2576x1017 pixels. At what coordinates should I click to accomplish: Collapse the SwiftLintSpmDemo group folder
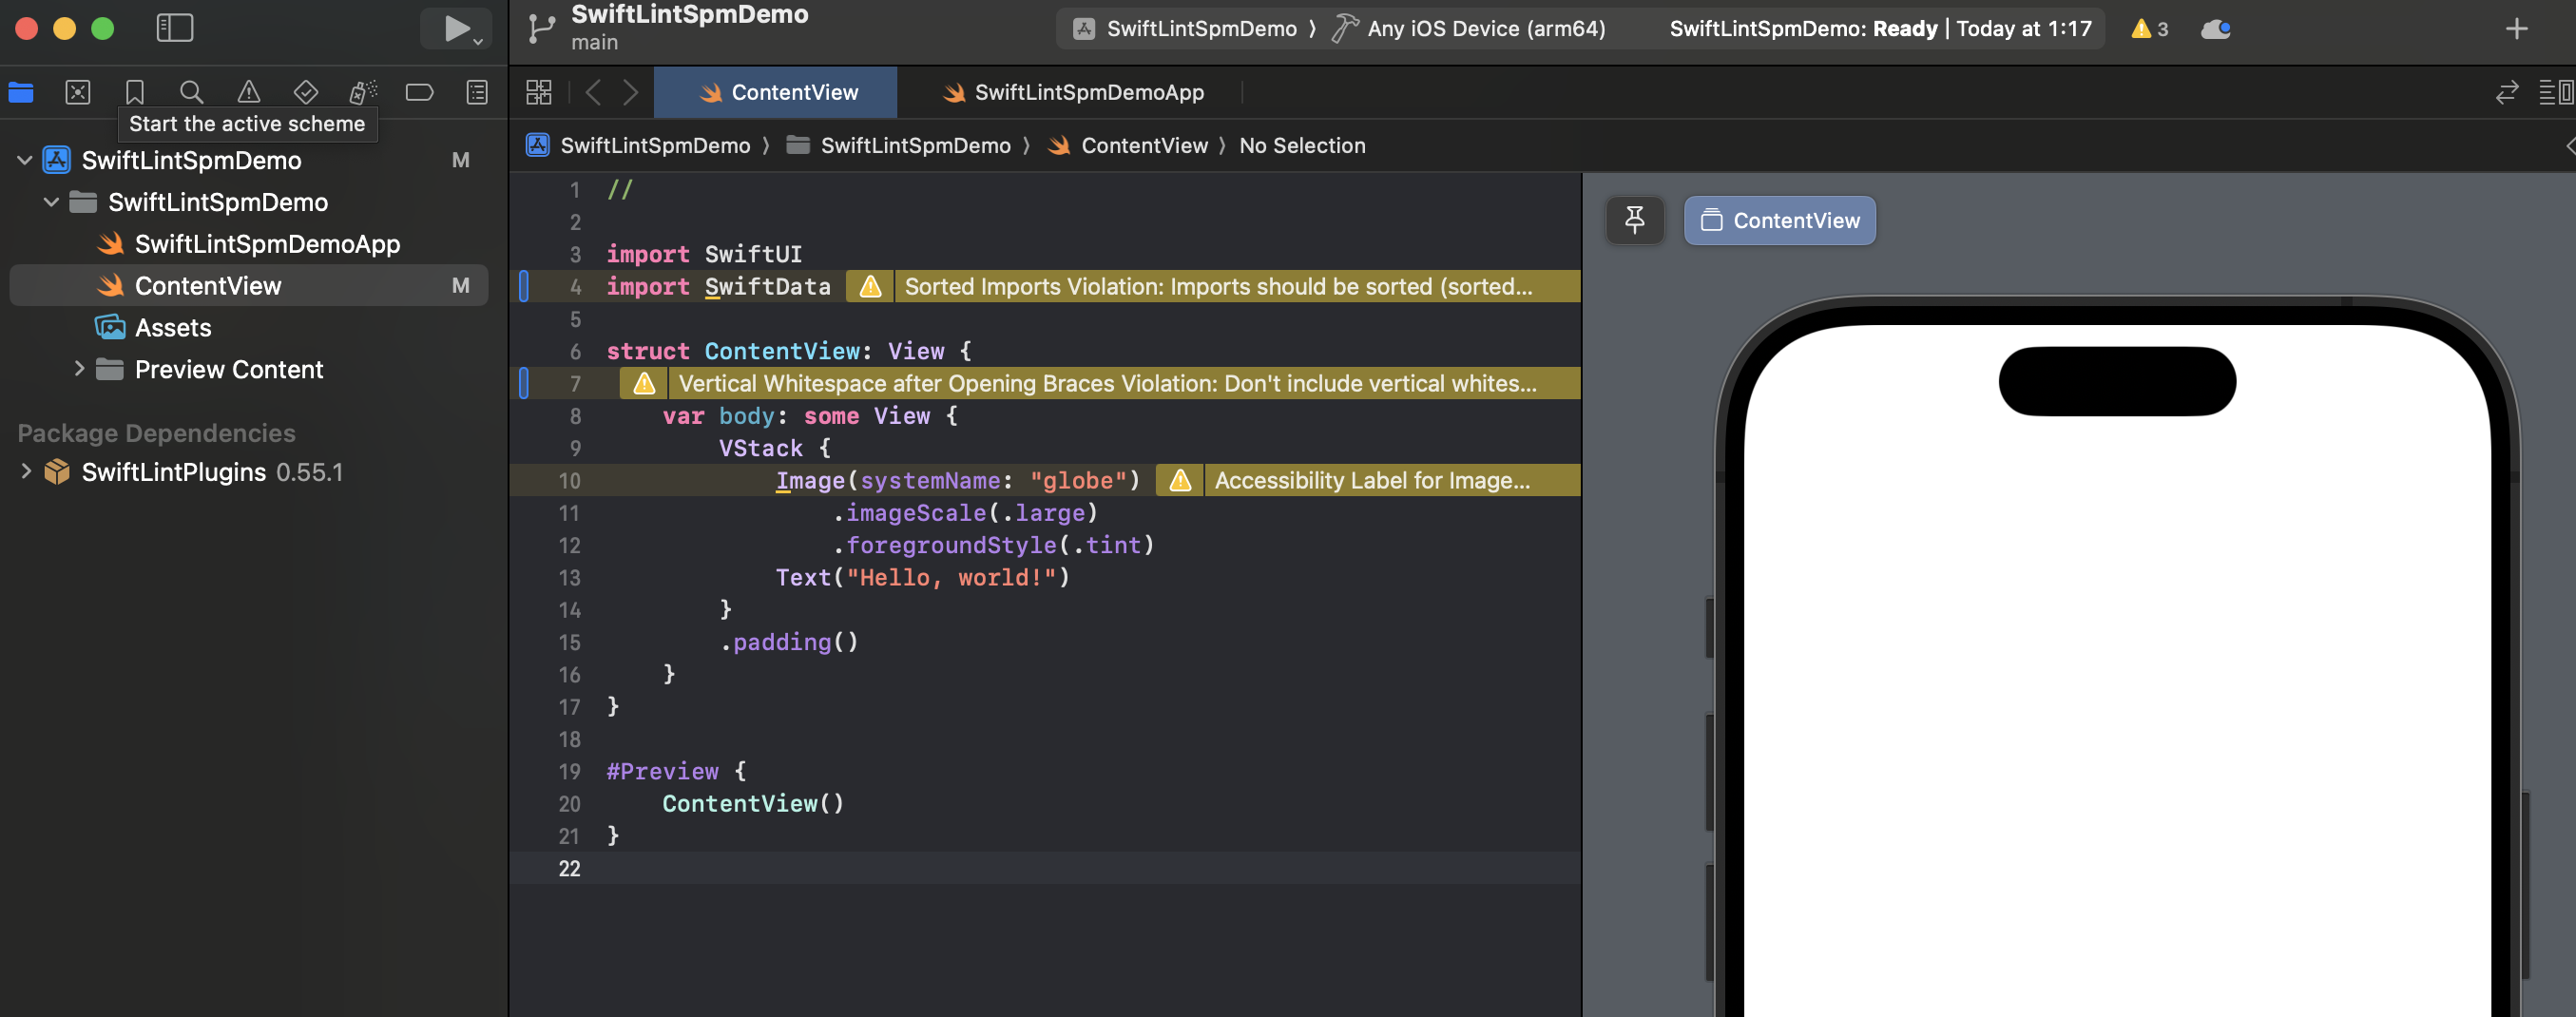52,202
